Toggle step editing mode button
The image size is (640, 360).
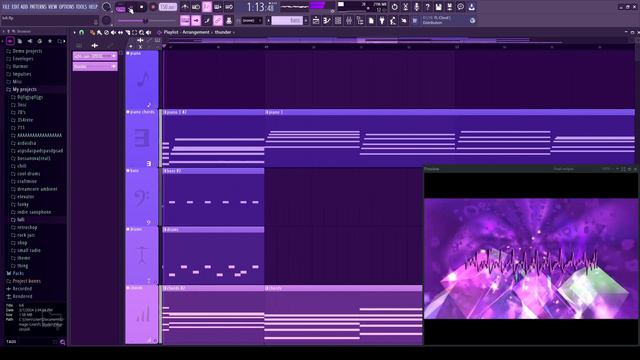coord(207,20)
